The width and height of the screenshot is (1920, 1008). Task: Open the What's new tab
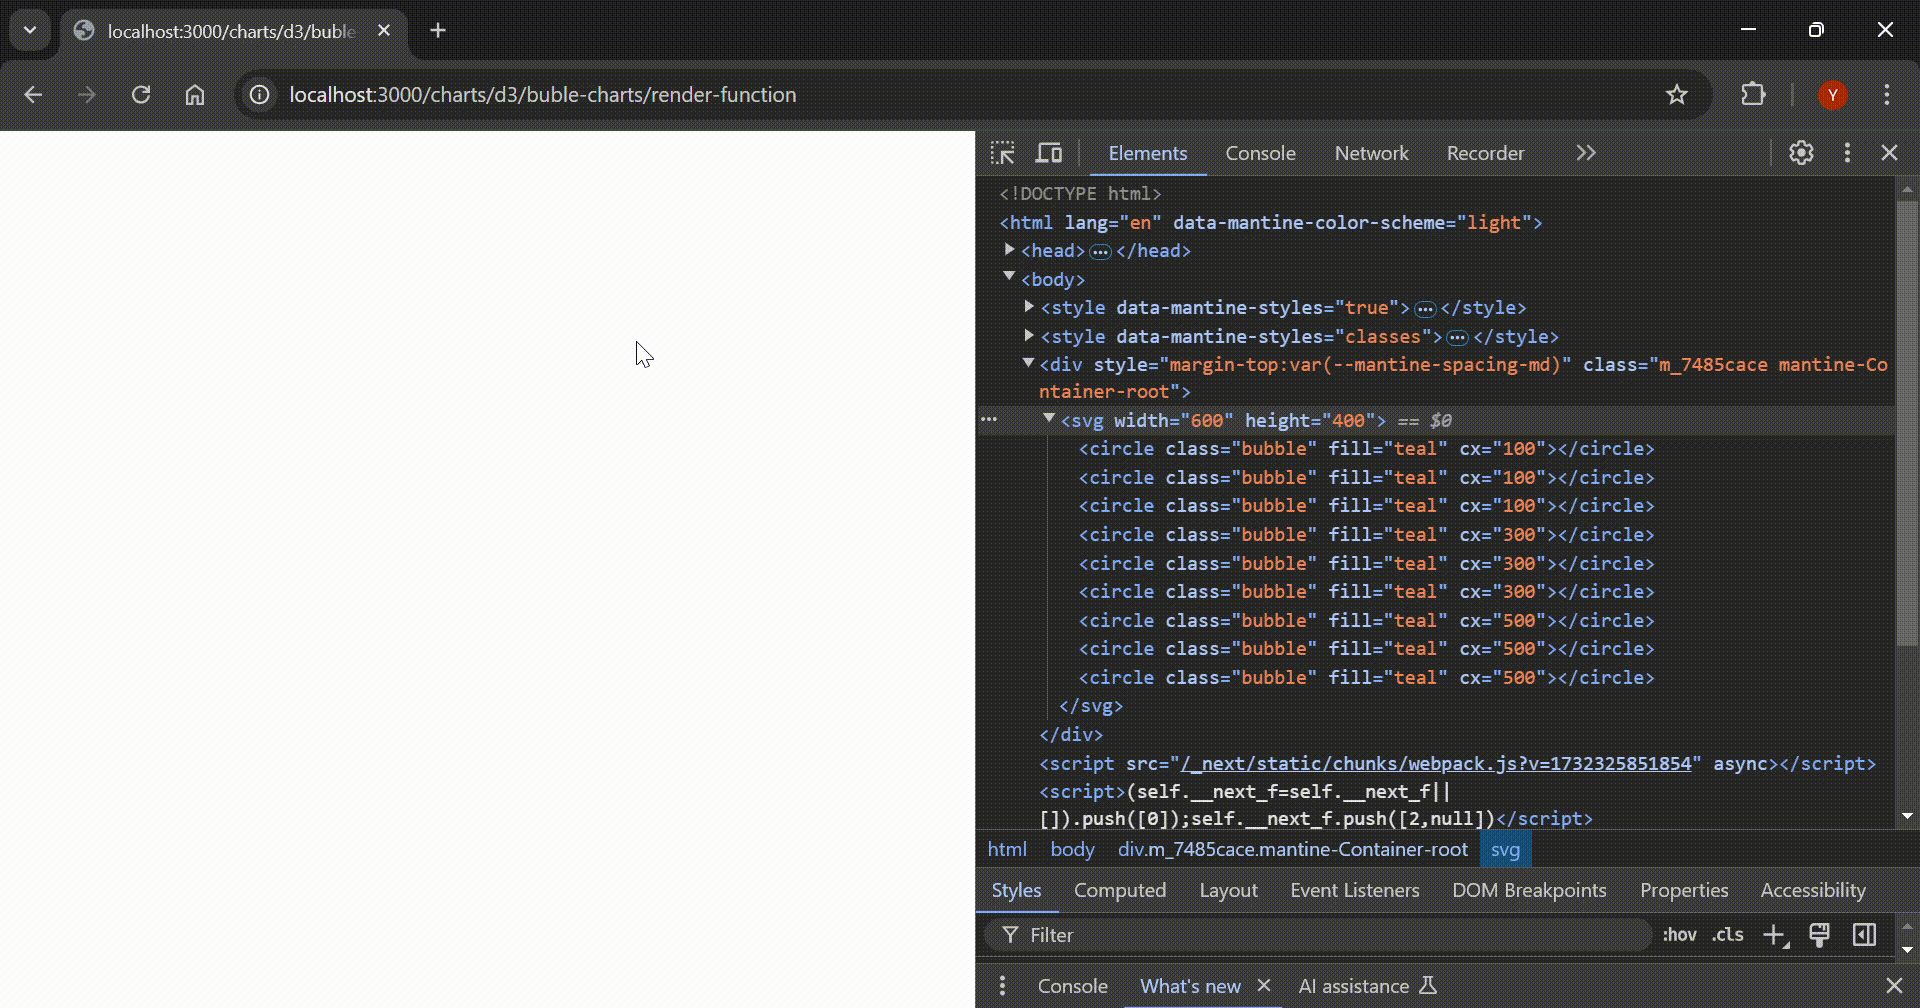tap(1190, 985)
